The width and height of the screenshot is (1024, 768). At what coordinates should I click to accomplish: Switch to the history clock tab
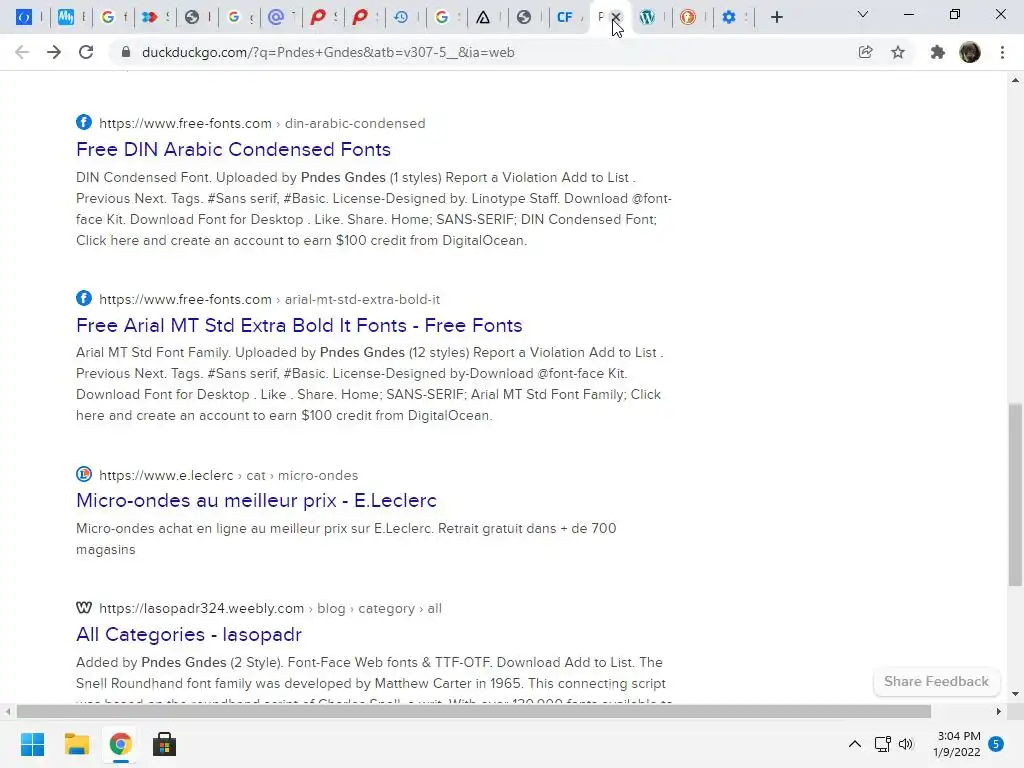[x=401, y=17]
